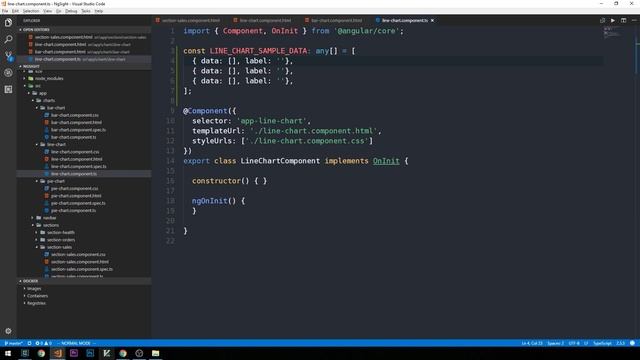Open pie-chart.component.ts in the file tree

[x=73, y=211]
